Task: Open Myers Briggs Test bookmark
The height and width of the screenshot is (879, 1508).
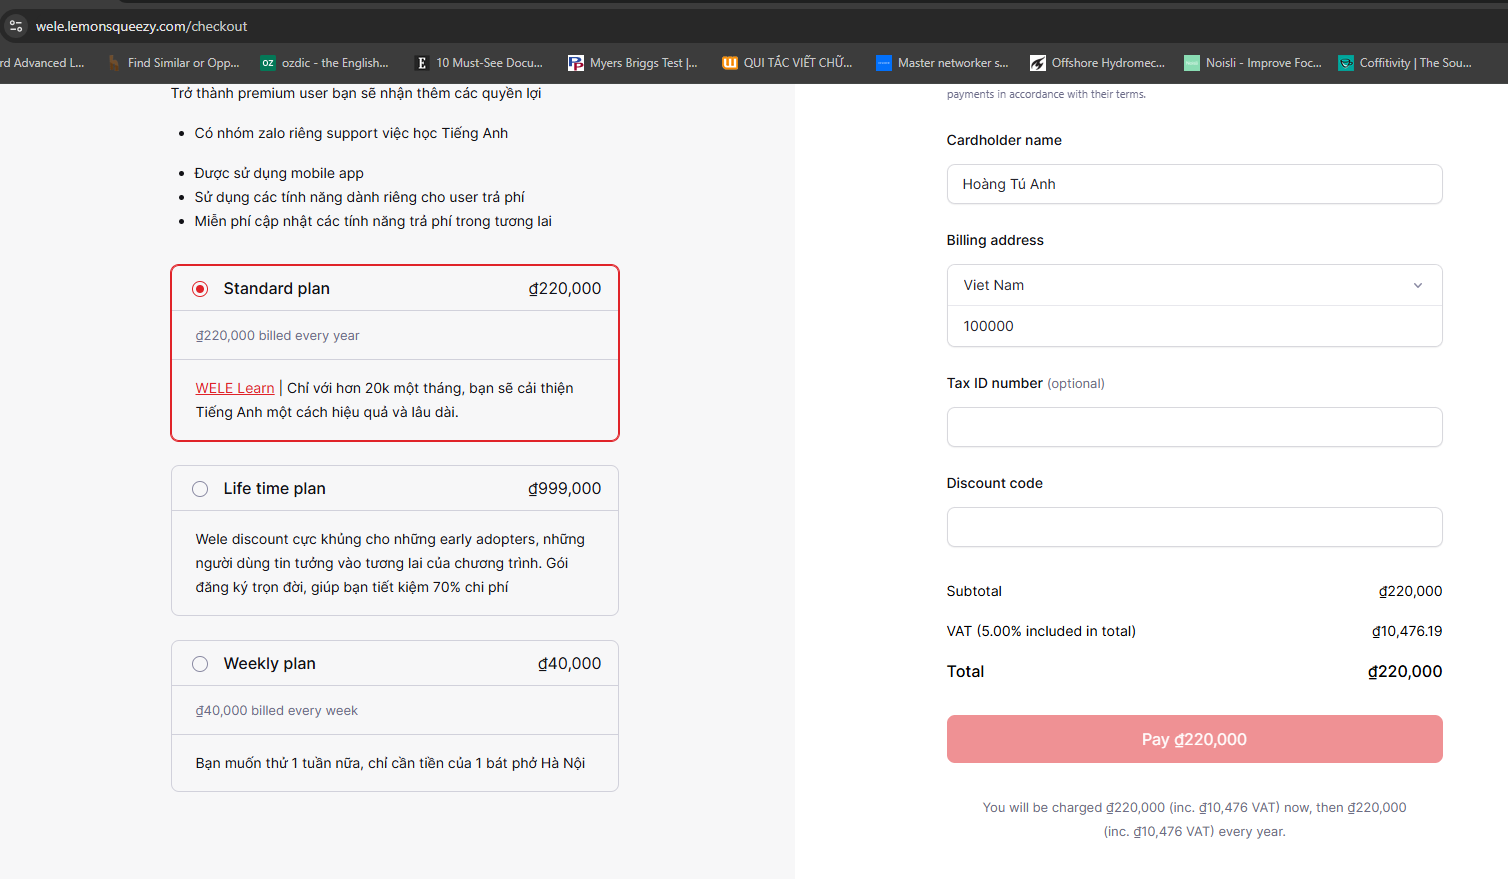Action: pyautogui.click(x=632, y=63)
